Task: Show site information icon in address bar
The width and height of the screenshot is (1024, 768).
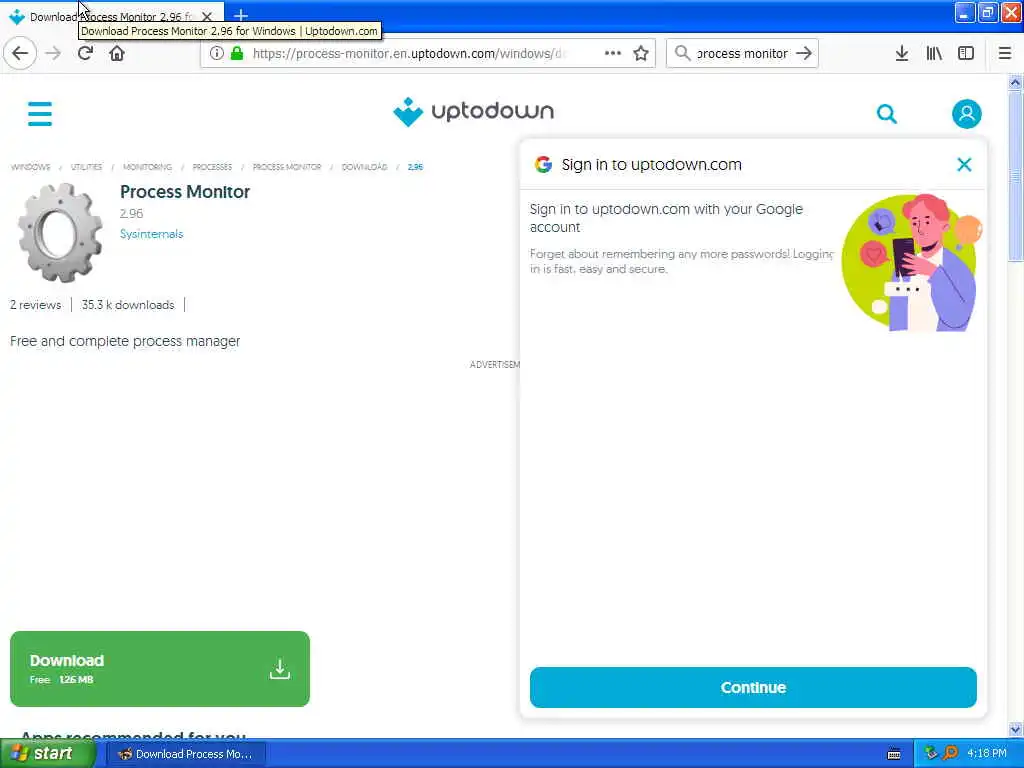Action: click(x=216, y=54)
